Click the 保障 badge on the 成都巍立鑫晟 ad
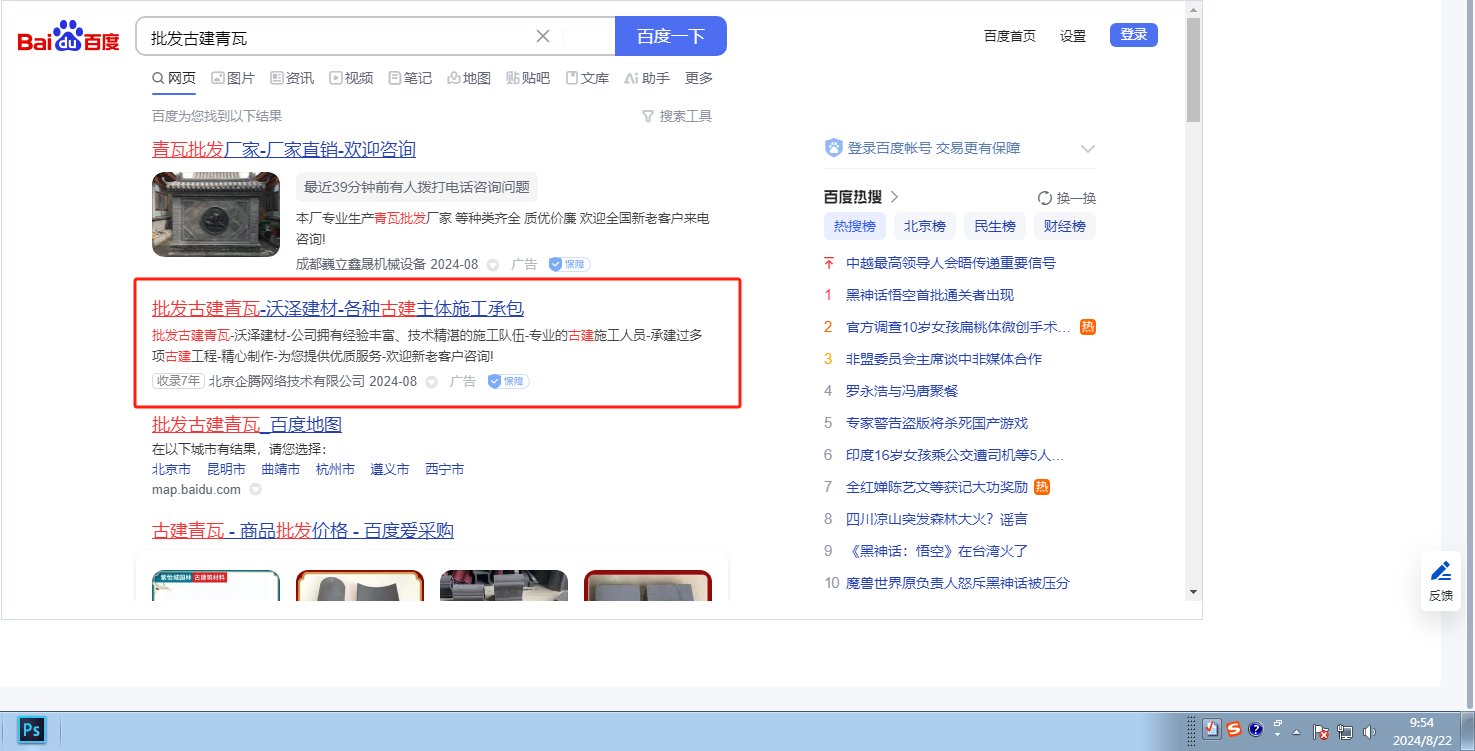The width and height of the screenshot is (1475, 751). 569,264
